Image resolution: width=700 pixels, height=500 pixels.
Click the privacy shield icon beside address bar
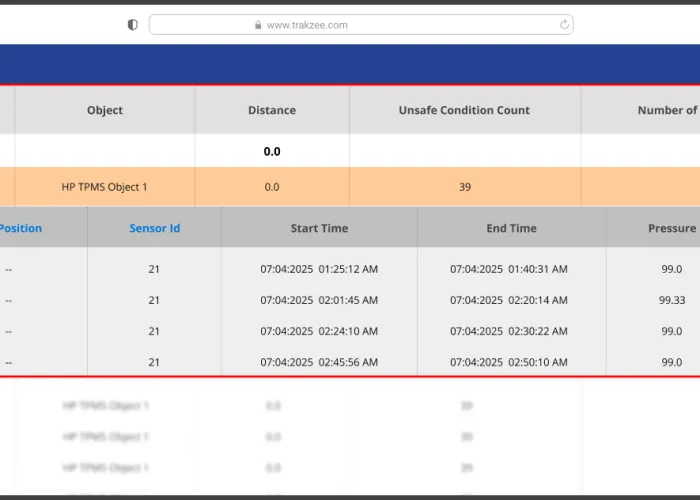pyautogui.click(x=132, y=25)
